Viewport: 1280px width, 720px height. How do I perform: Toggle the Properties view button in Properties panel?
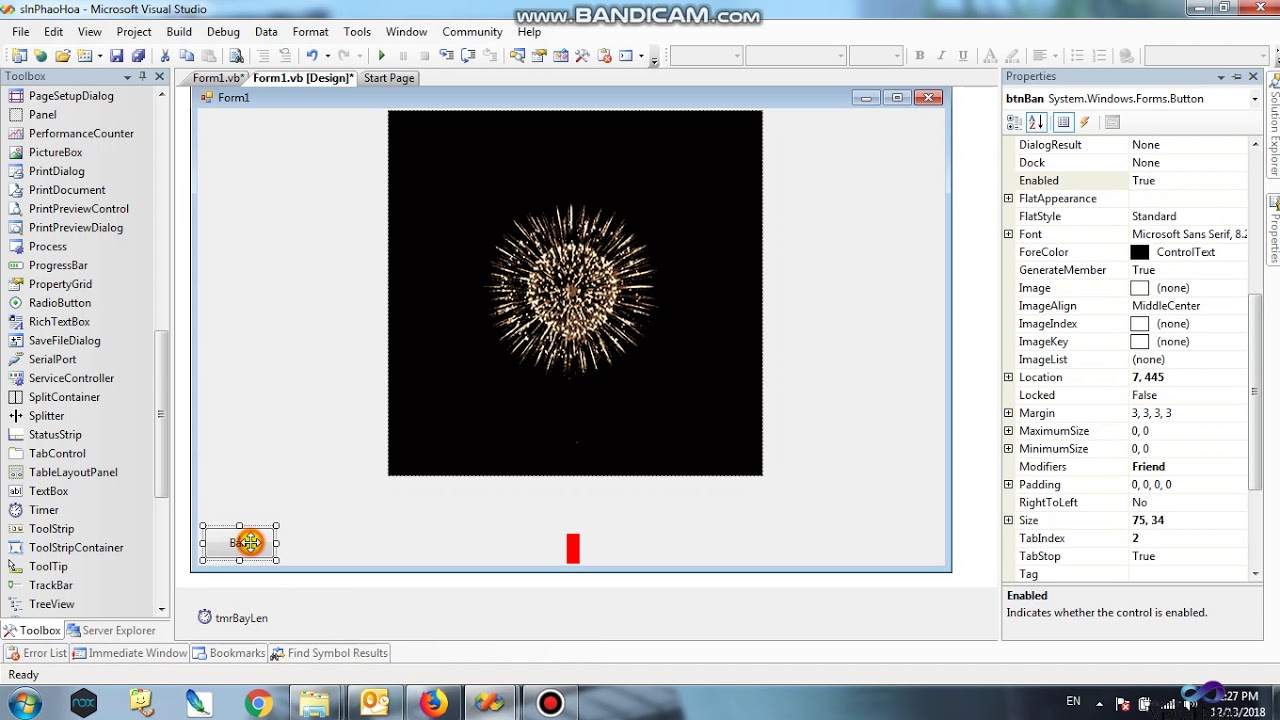(1063, 122)
